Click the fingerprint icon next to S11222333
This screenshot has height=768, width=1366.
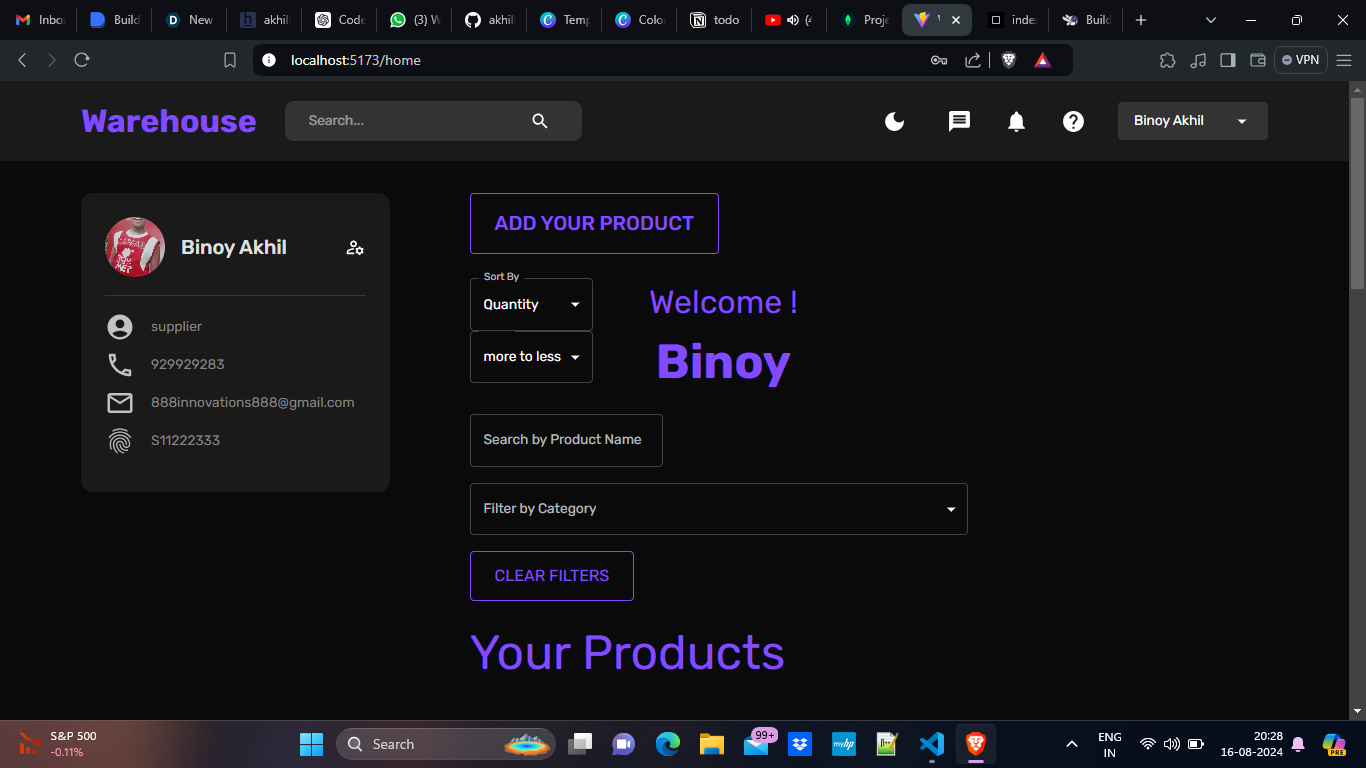pos(120,440)
